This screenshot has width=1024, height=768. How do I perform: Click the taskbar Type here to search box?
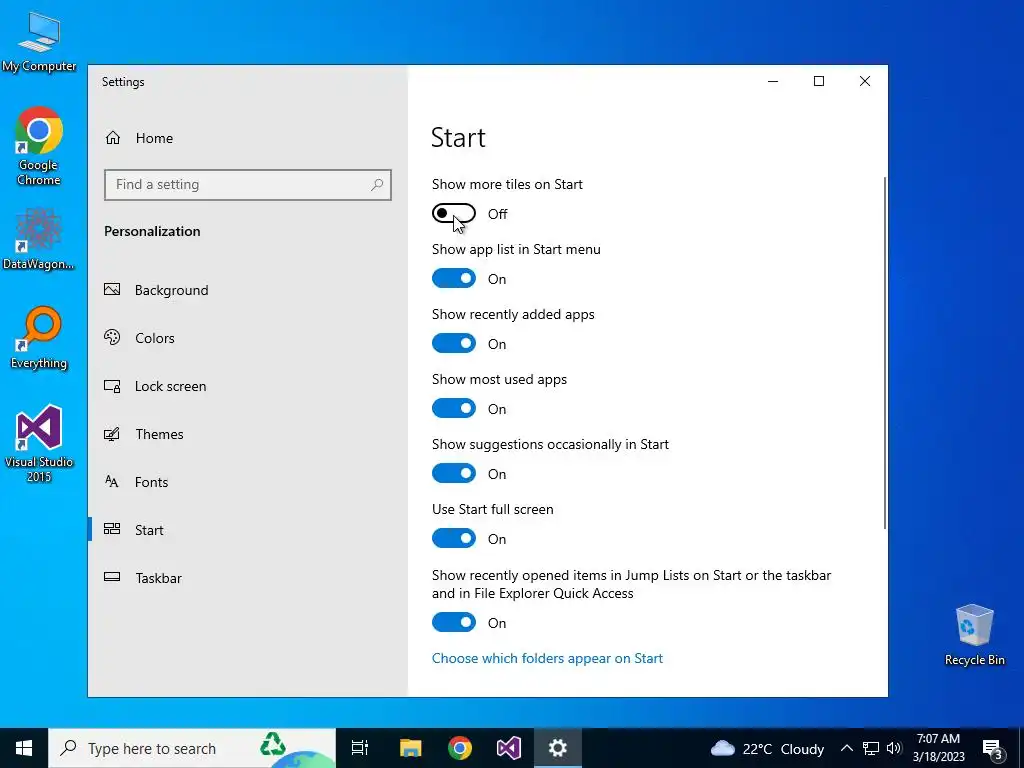(x=192, y=748)
